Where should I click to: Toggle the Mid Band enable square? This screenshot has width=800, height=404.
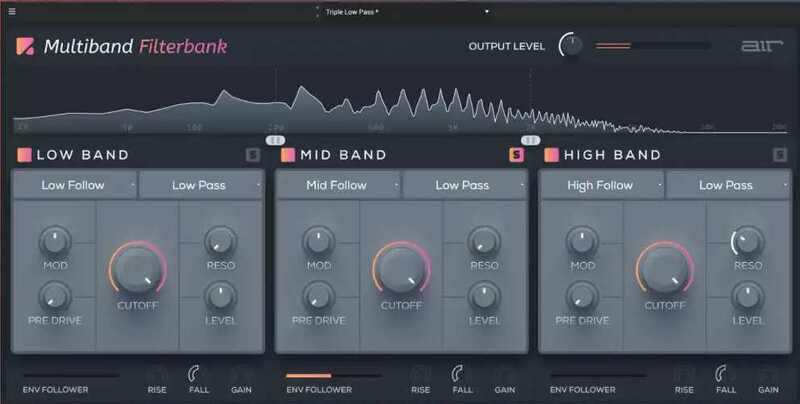(x=288, y=155)
